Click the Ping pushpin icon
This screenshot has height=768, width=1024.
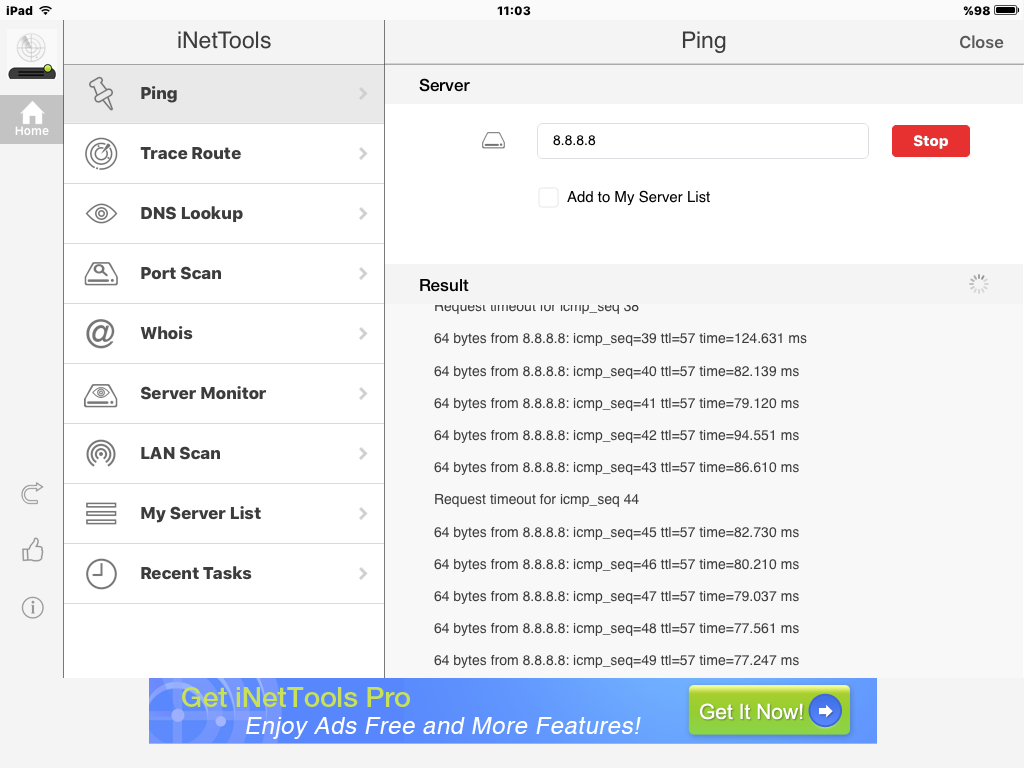click(101, 93)
